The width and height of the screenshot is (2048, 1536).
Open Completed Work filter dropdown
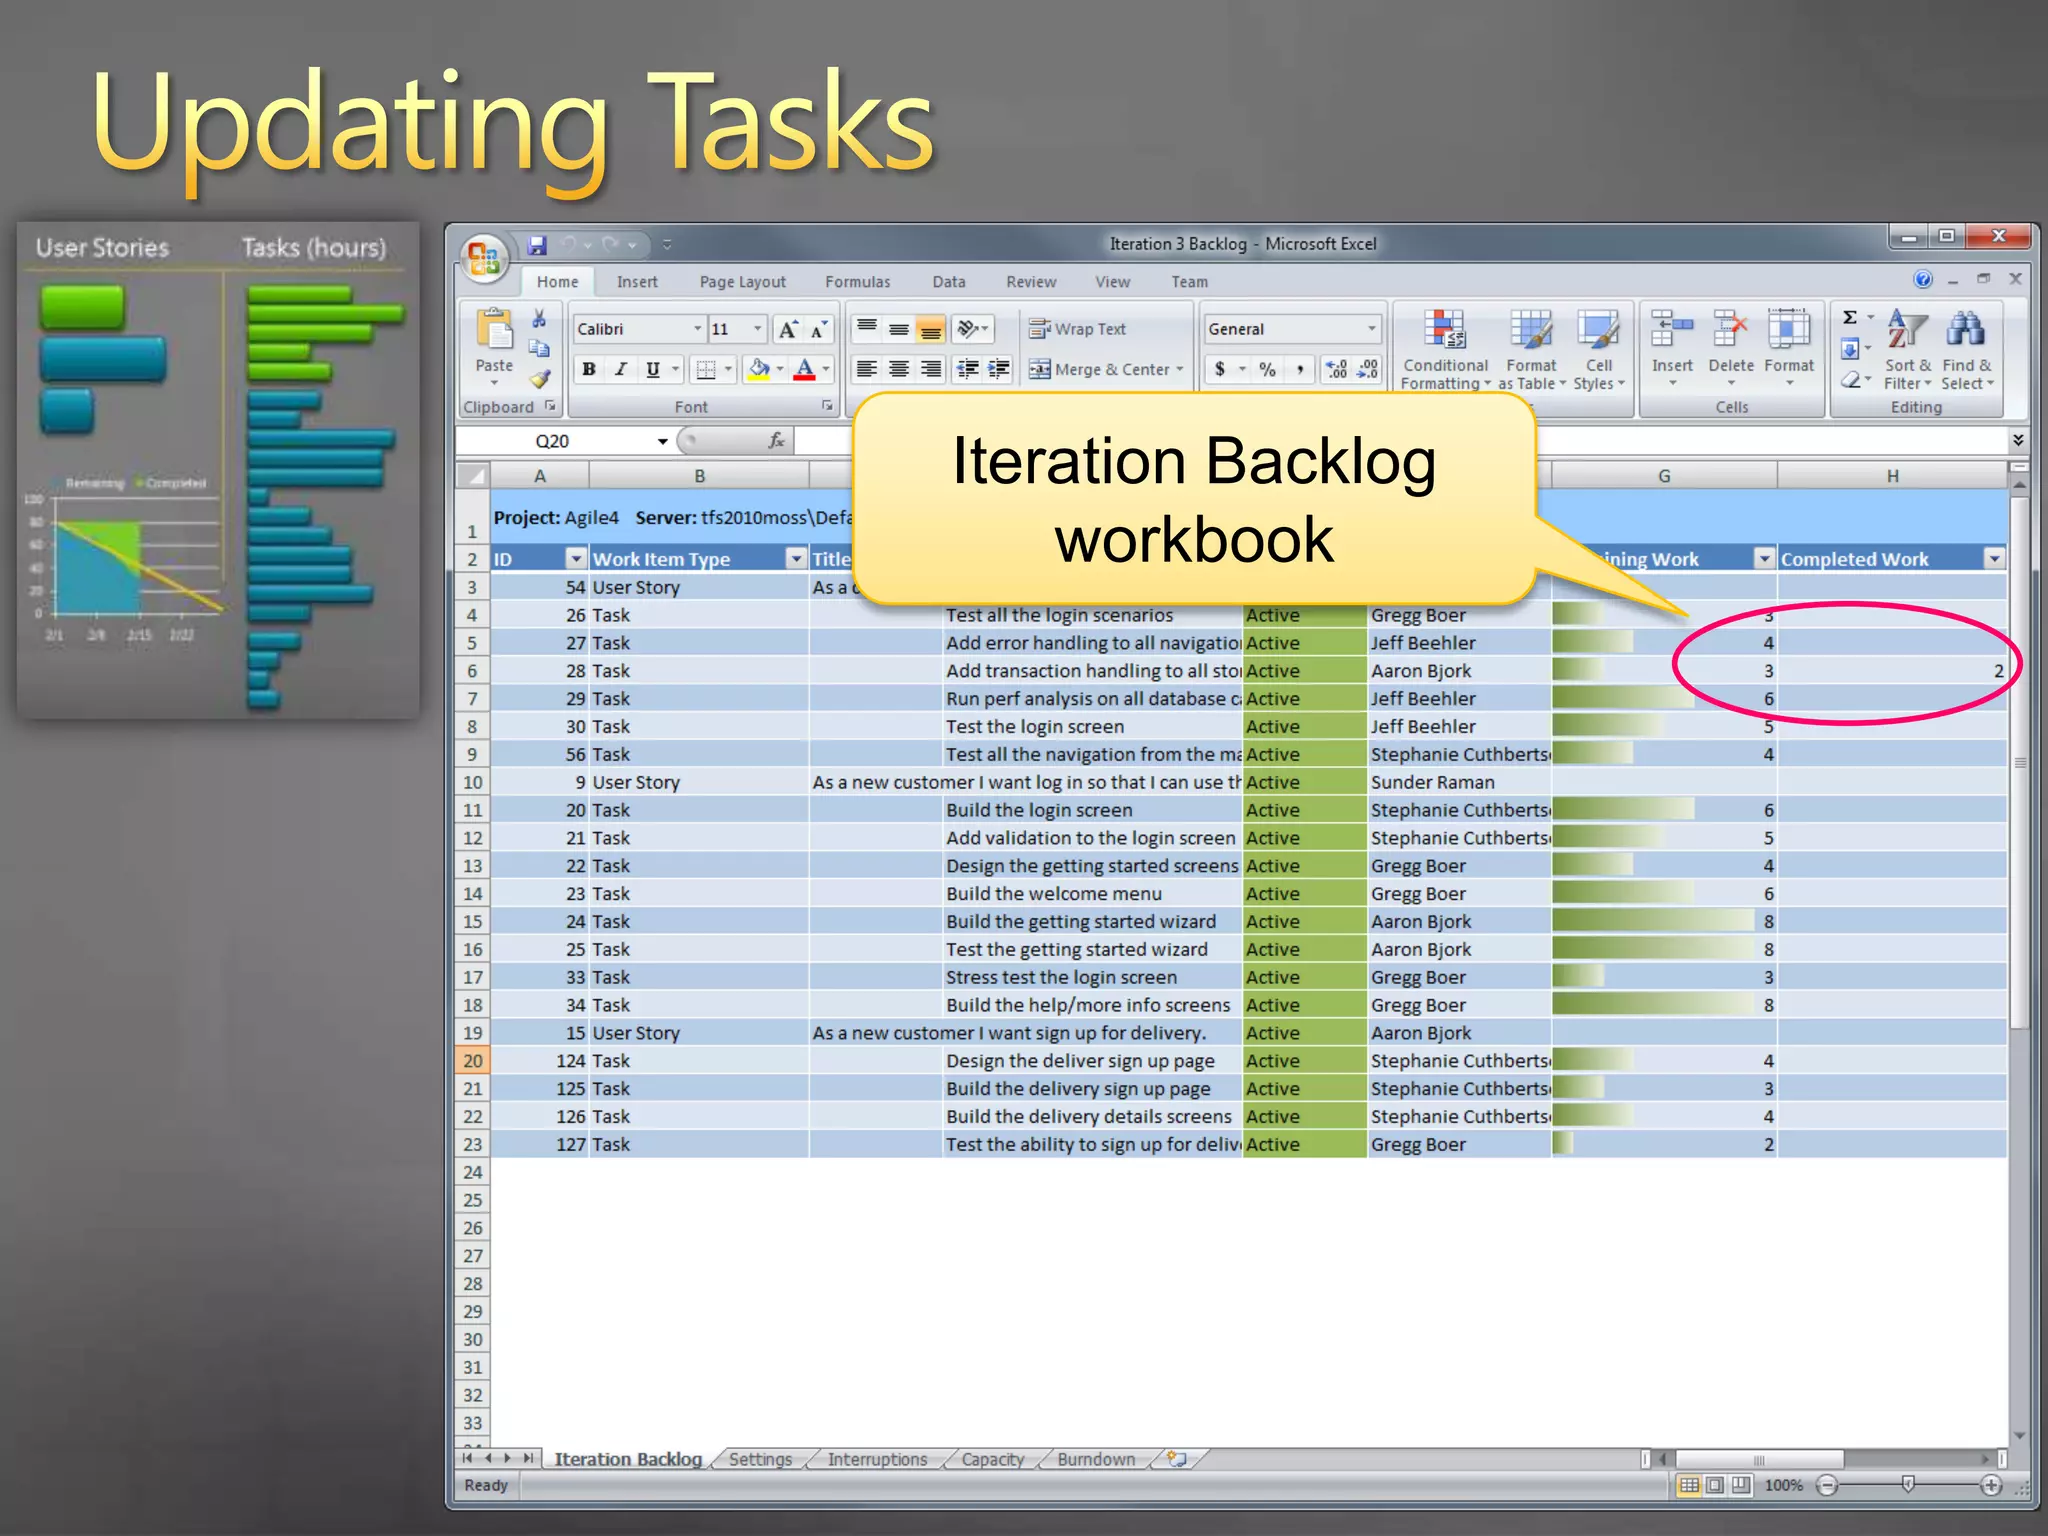(x=1994, y=559)
